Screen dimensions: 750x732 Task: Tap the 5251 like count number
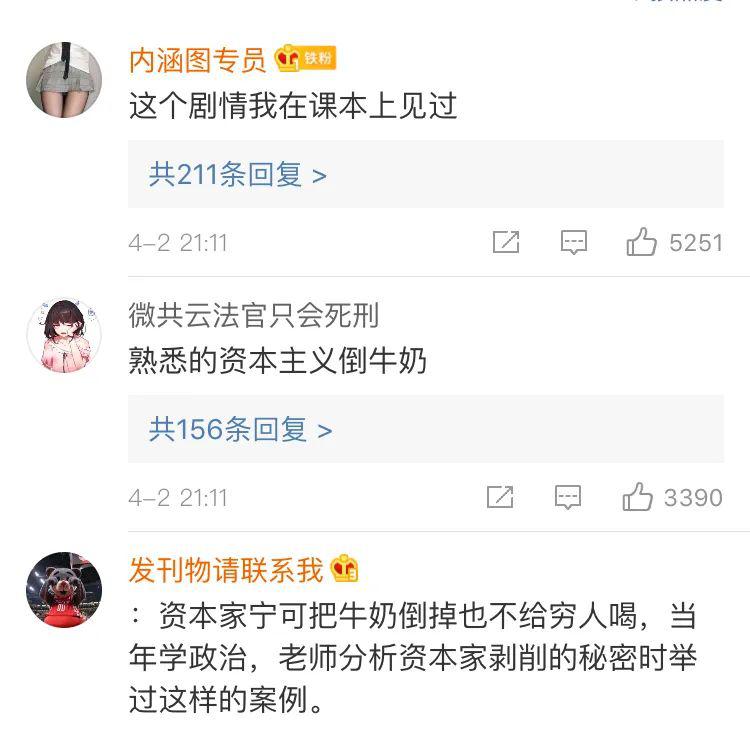pyautogui.click(x=696, y=243)
